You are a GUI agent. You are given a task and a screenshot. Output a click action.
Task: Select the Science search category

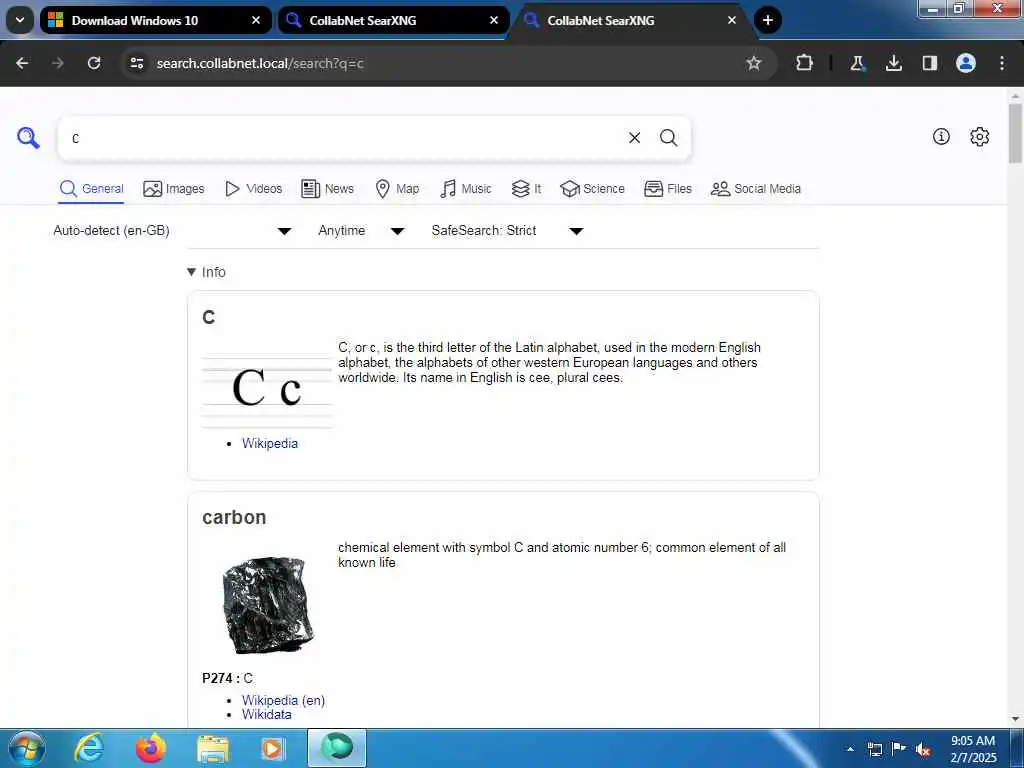(x=592, y=189)
